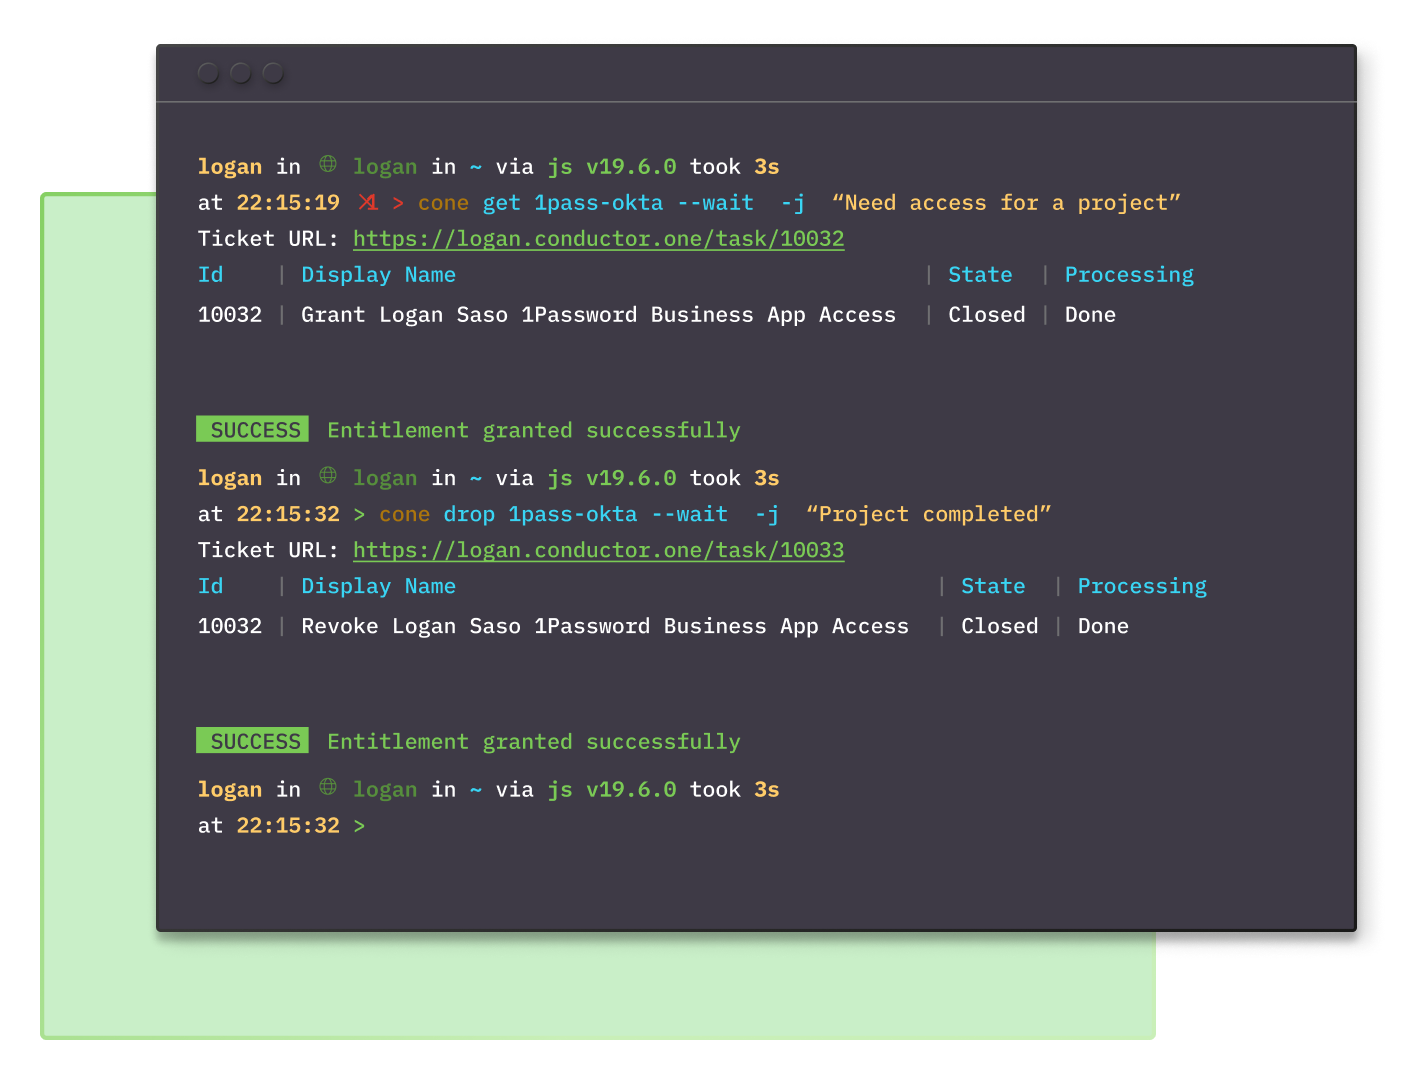Click the tilde home directory symbol in the prompt

[x=476, y=166]
